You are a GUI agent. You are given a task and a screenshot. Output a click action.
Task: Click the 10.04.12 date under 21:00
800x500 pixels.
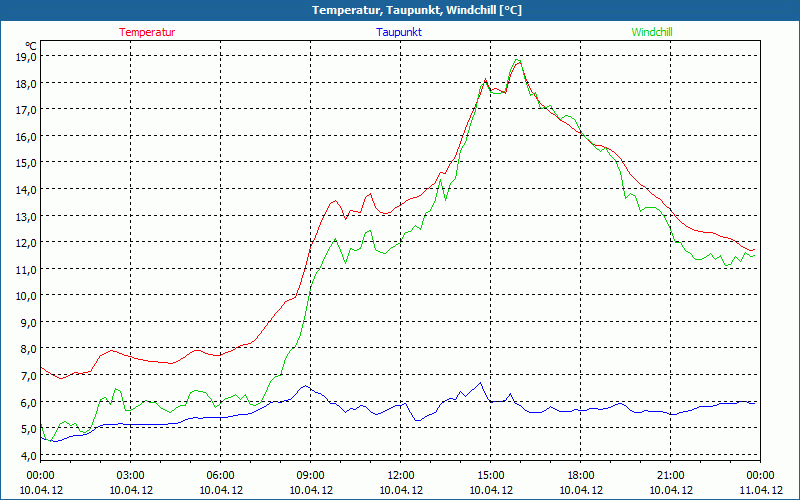click(x=670, y=490)
